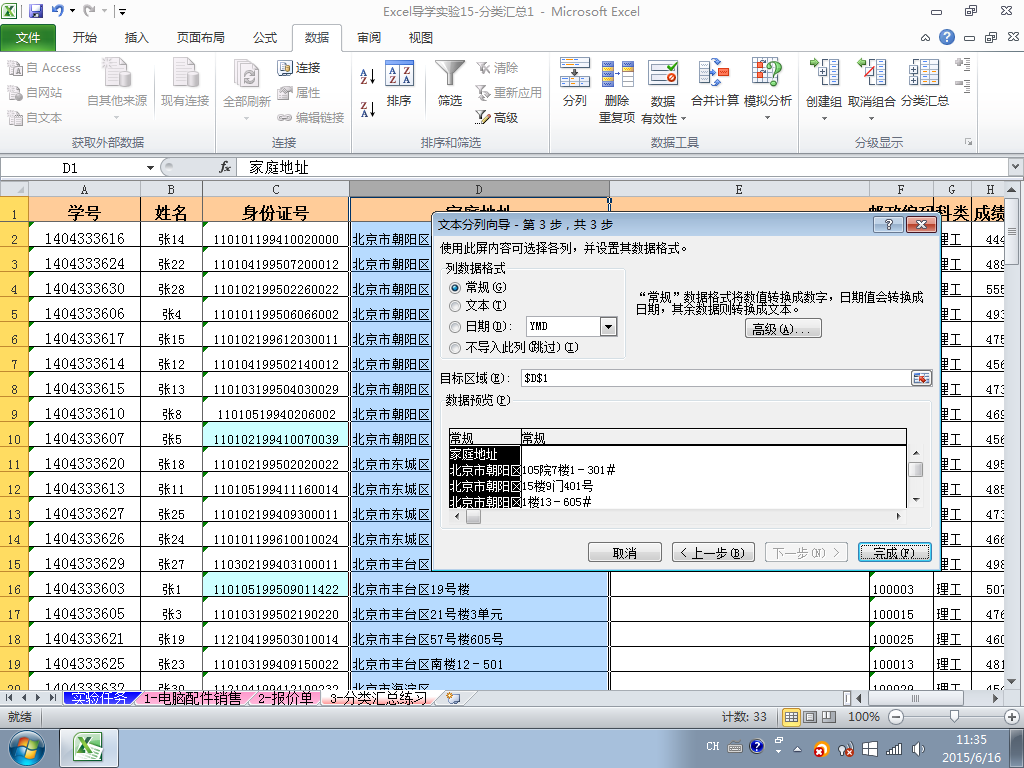Image resolution: width=1024 pixels, height=768 pixels.
Task: Click Subtotal (分类汇总) icon
Action: 925,82
